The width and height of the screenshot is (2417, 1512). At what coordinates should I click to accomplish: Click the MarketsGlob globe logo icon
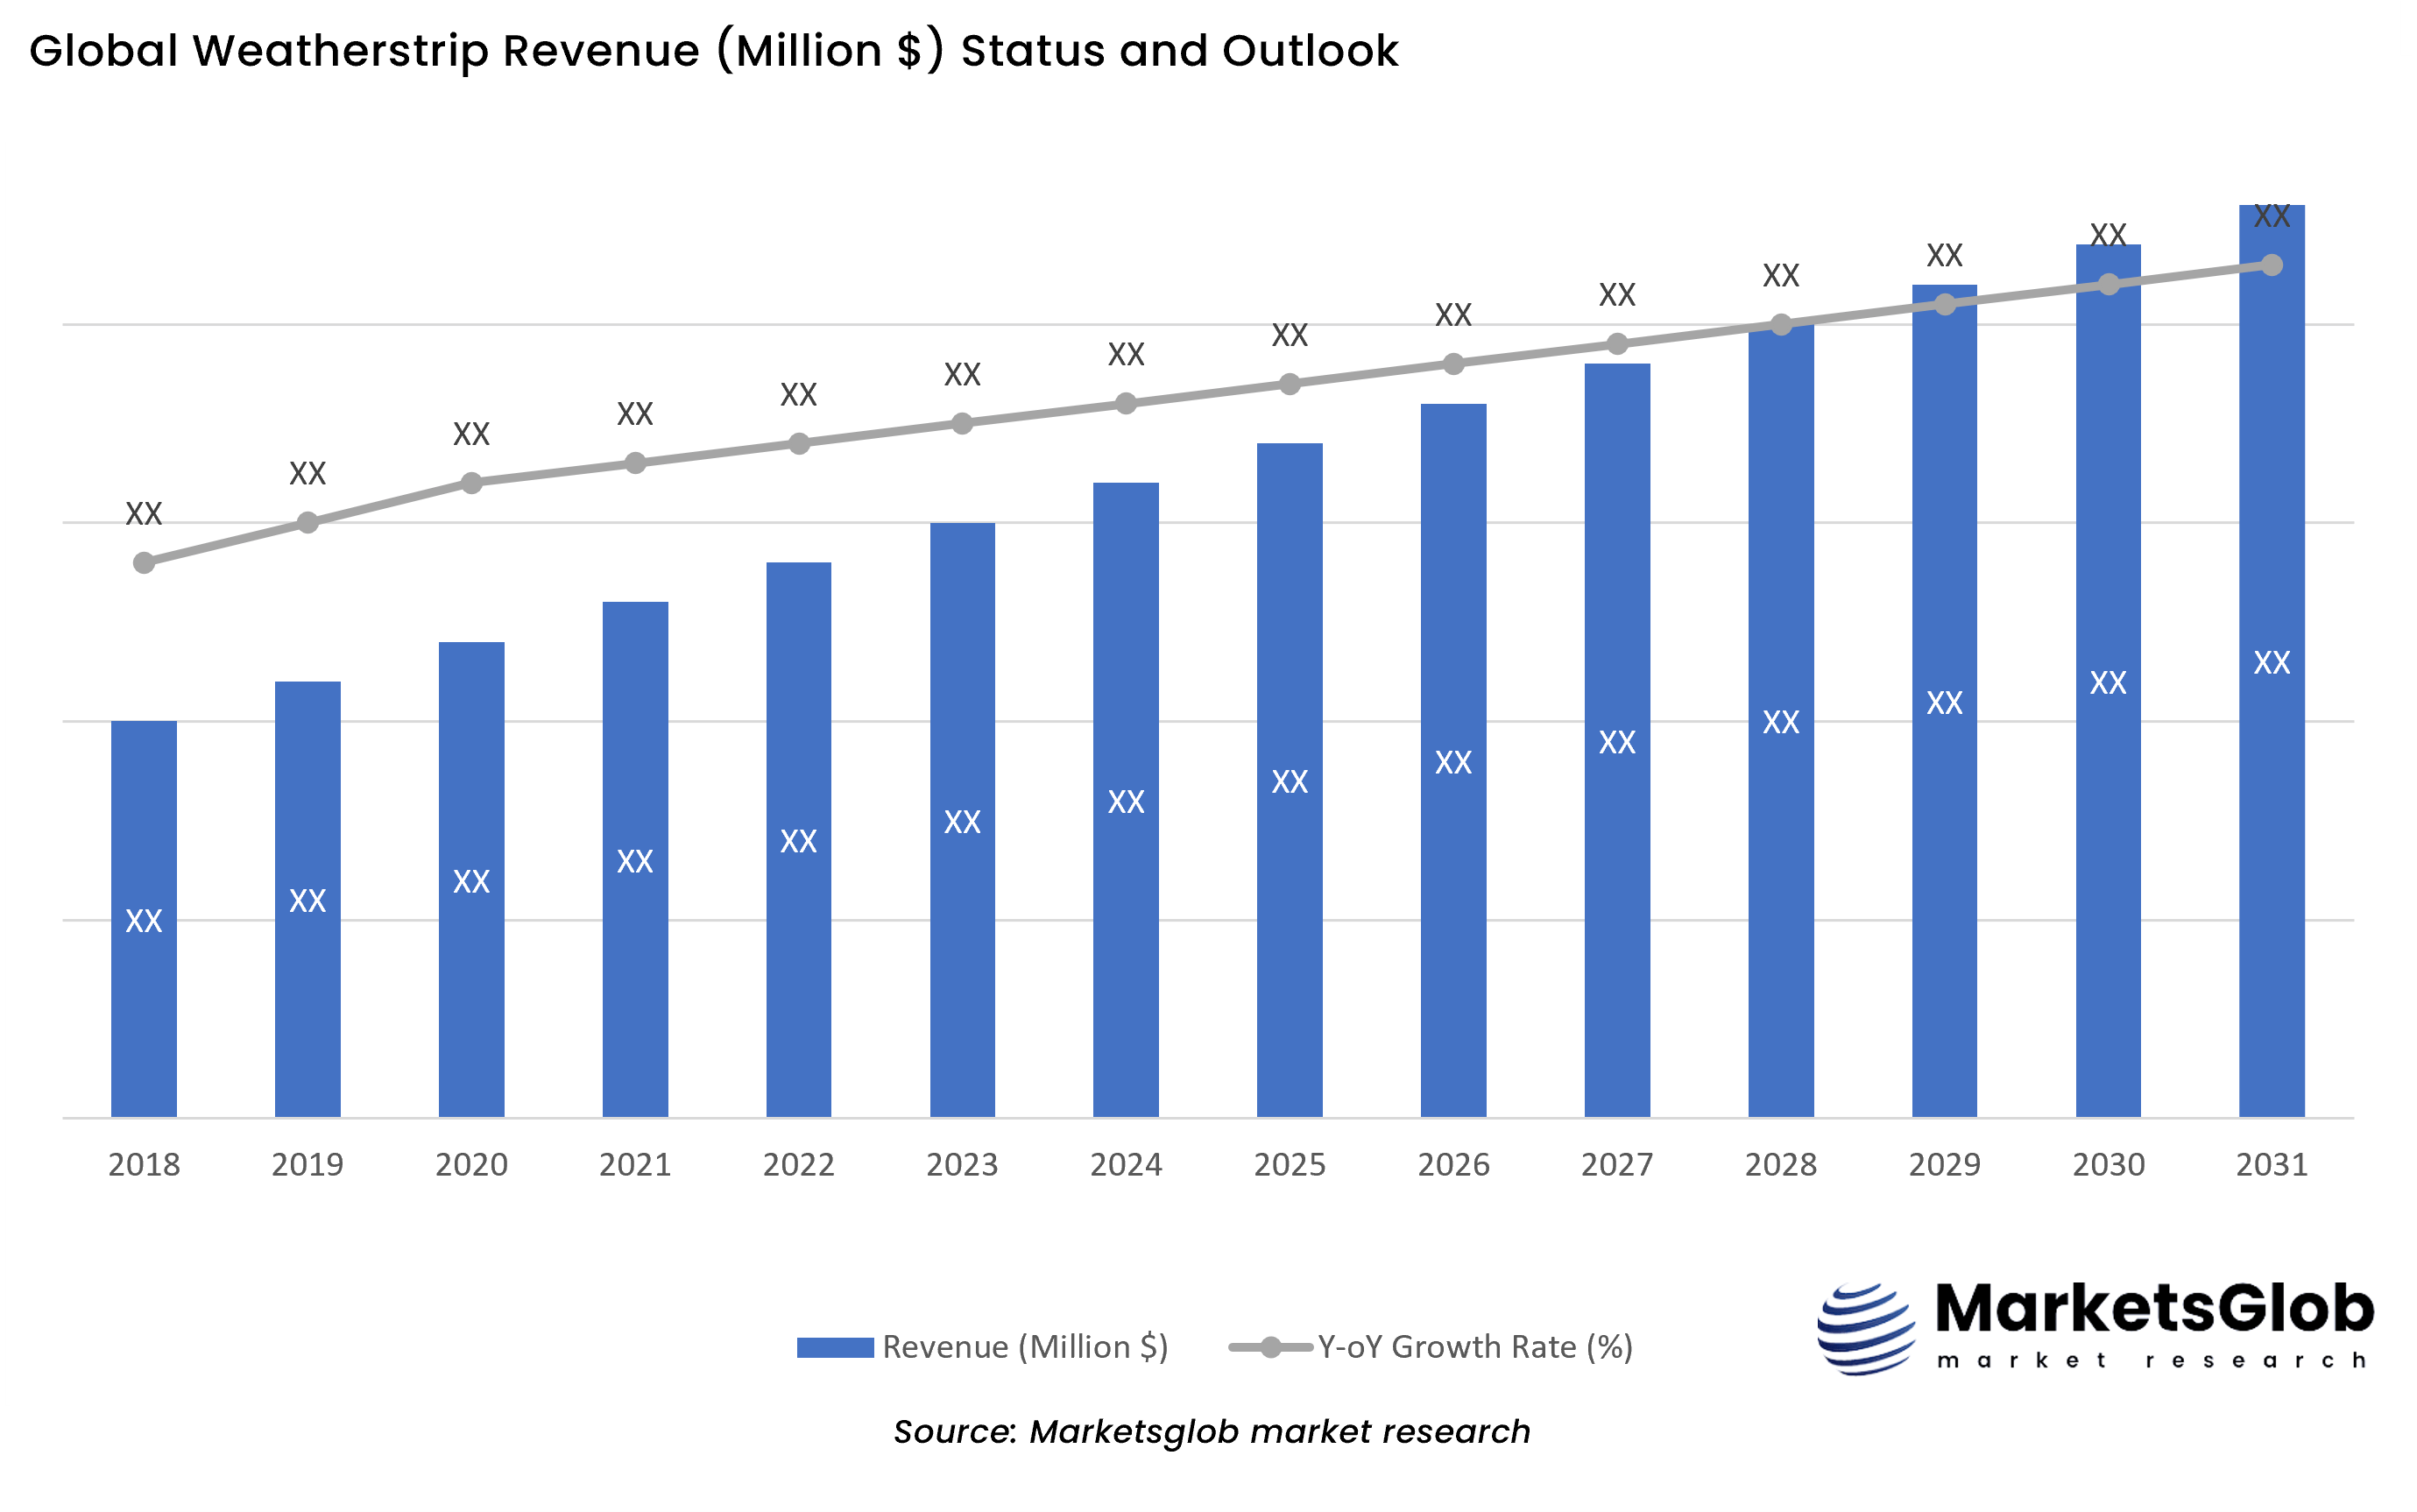1866,1329
